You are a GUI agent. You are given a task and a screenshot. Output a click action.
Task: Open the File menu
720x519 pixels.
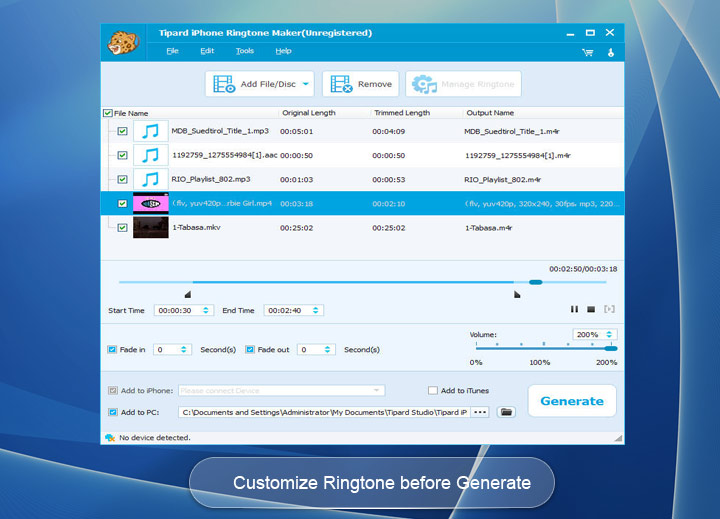[172, 51]
